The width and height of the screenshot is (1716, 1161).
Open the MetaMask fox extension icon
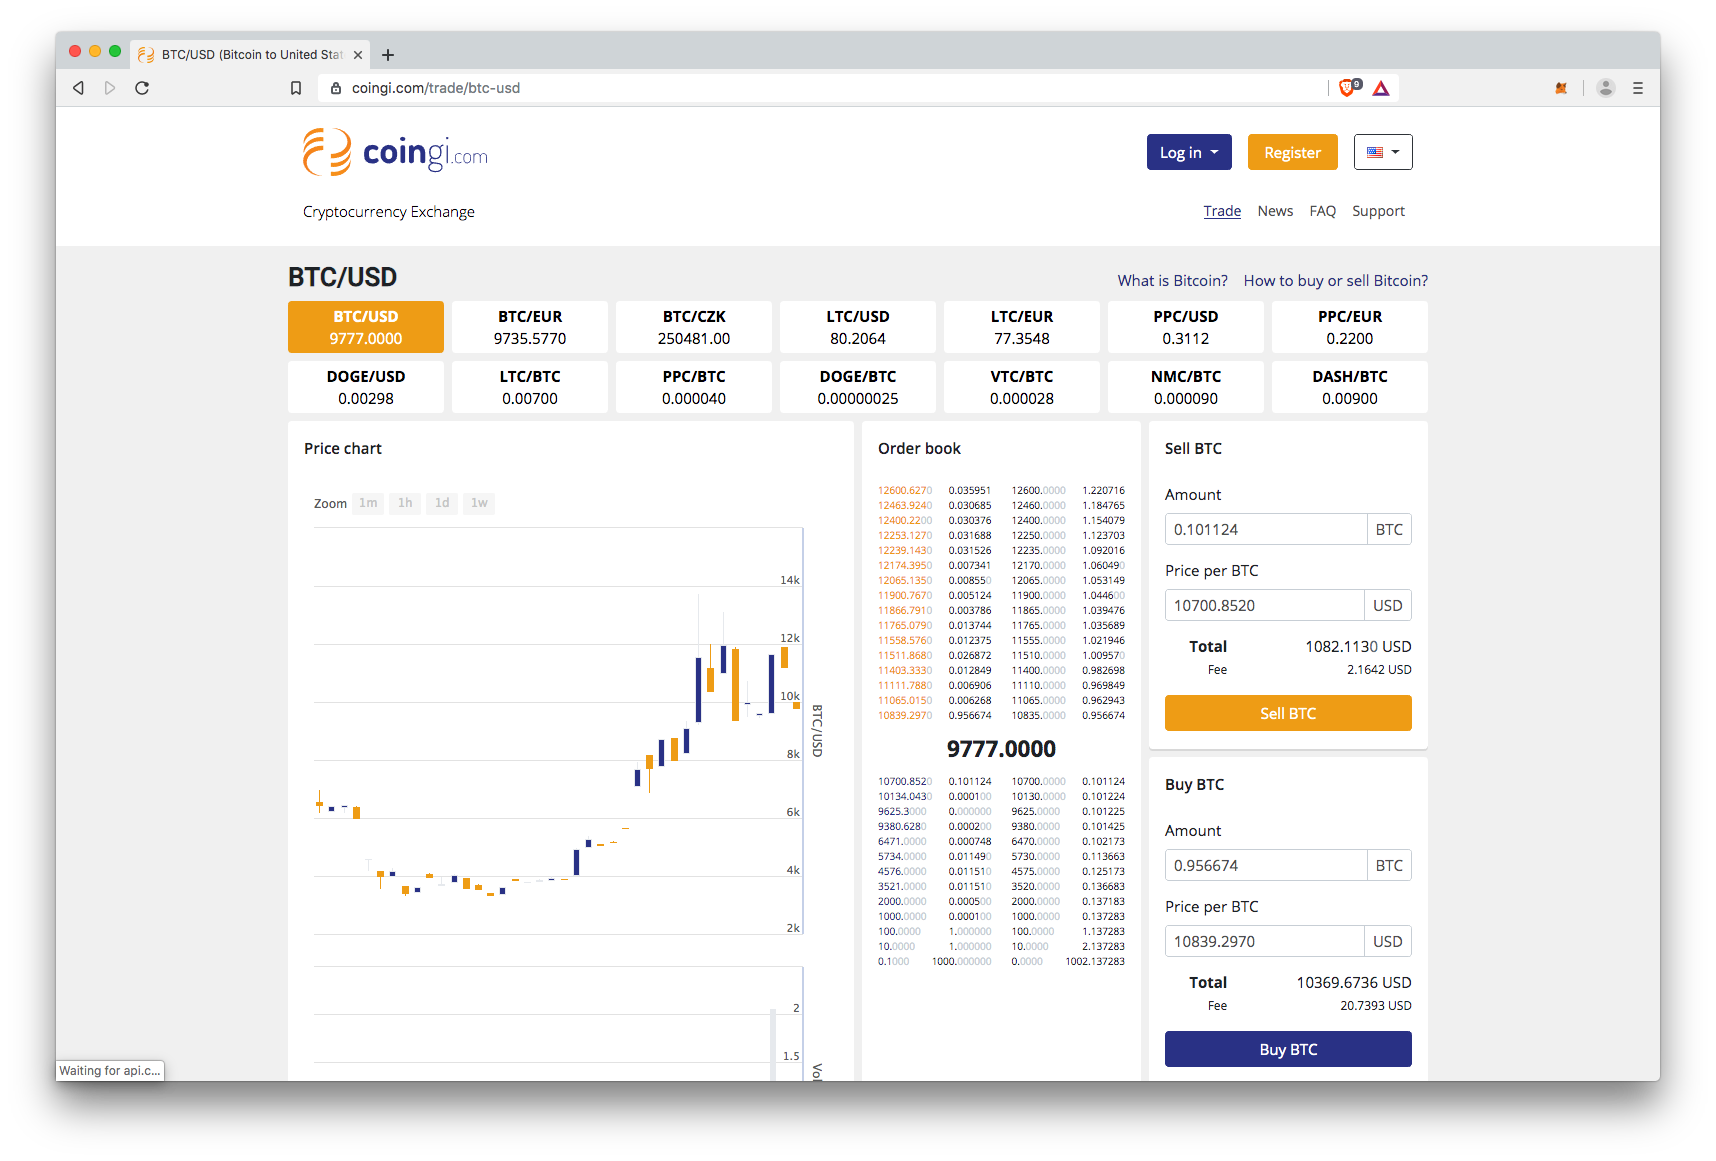tap(1561, 88)
